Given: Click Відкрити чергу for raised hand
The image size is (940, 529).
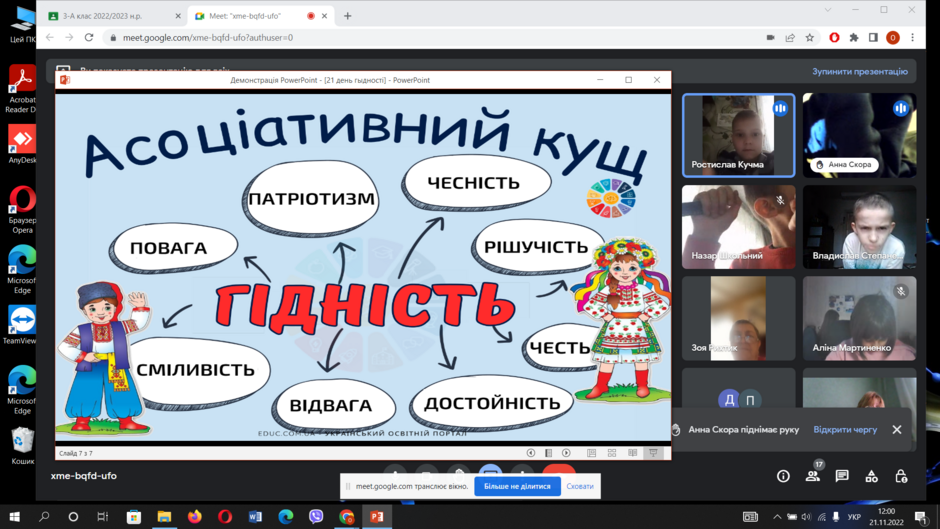Looking at the screenshot, I should [845, 429].
